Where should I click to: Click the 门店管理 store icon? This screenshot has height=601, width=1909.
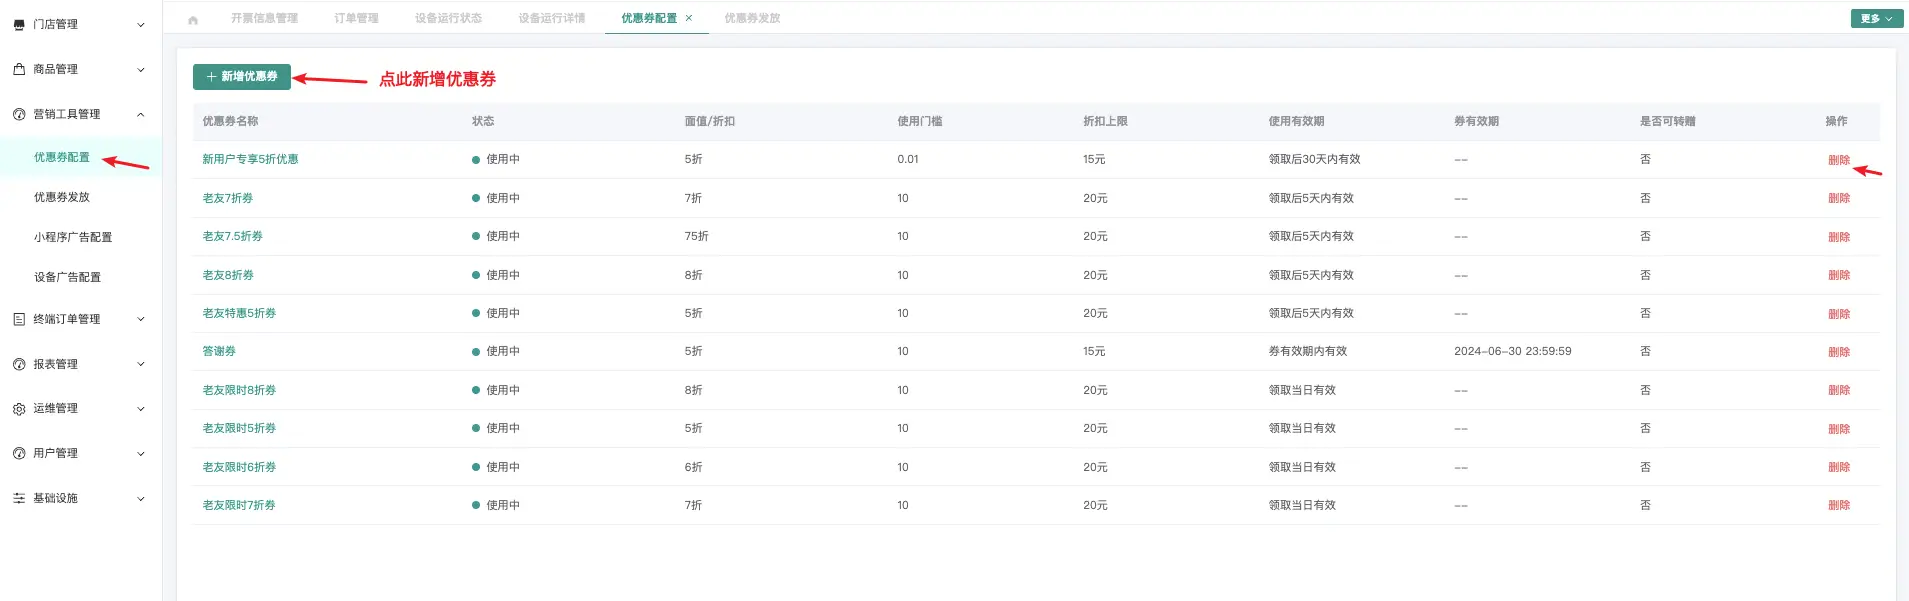[x=19, y=24]
